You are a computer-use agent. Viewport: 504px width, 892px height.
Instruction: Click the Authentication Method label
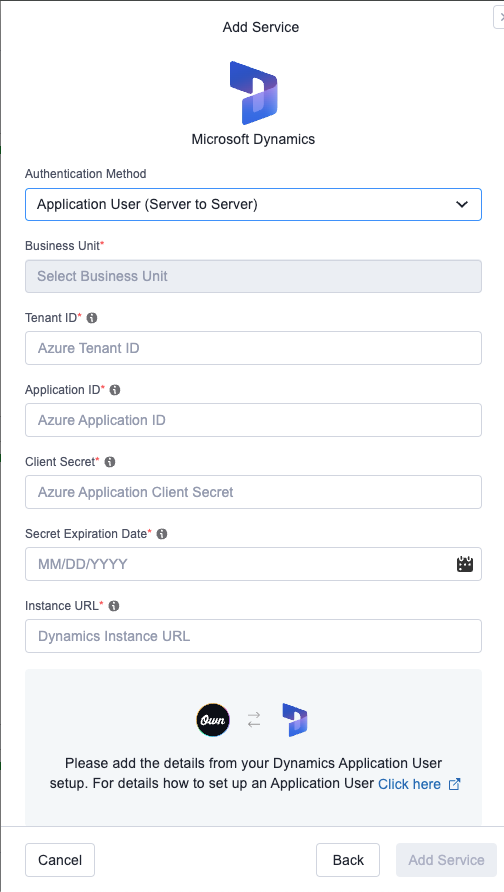click(85, 174)
